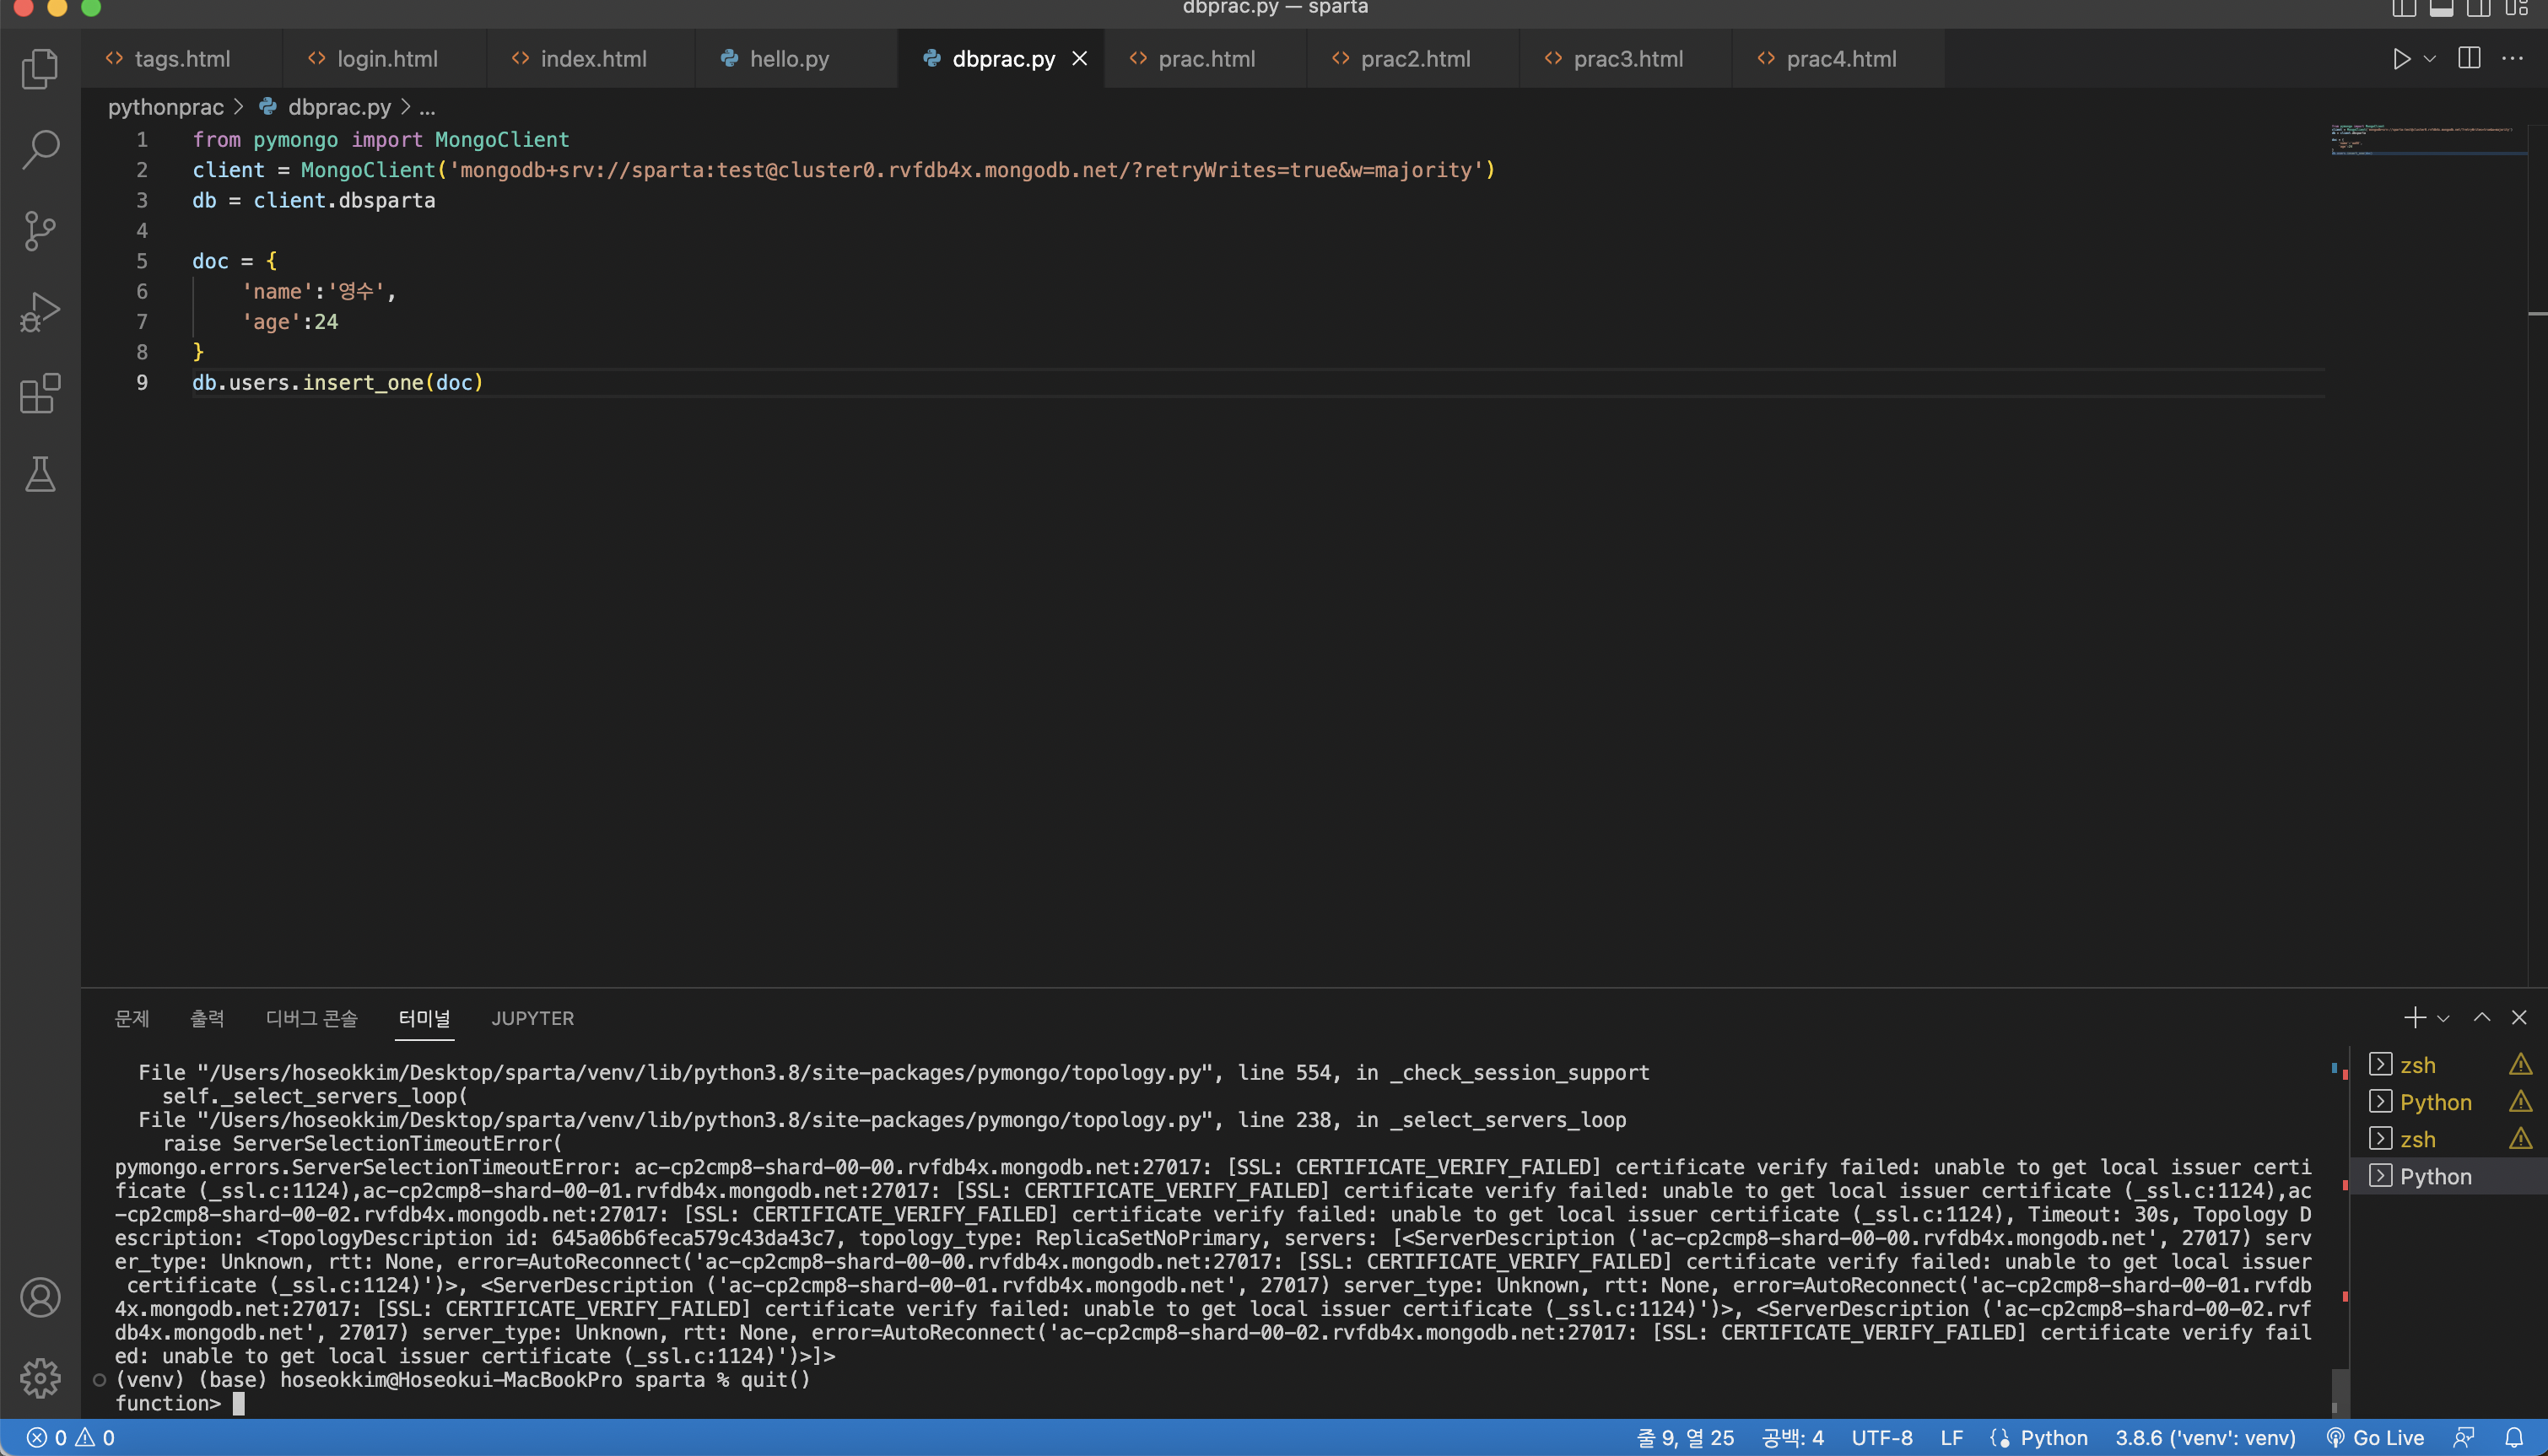
Task: Switch to the index.html editor tab
Action: [592, 59]
